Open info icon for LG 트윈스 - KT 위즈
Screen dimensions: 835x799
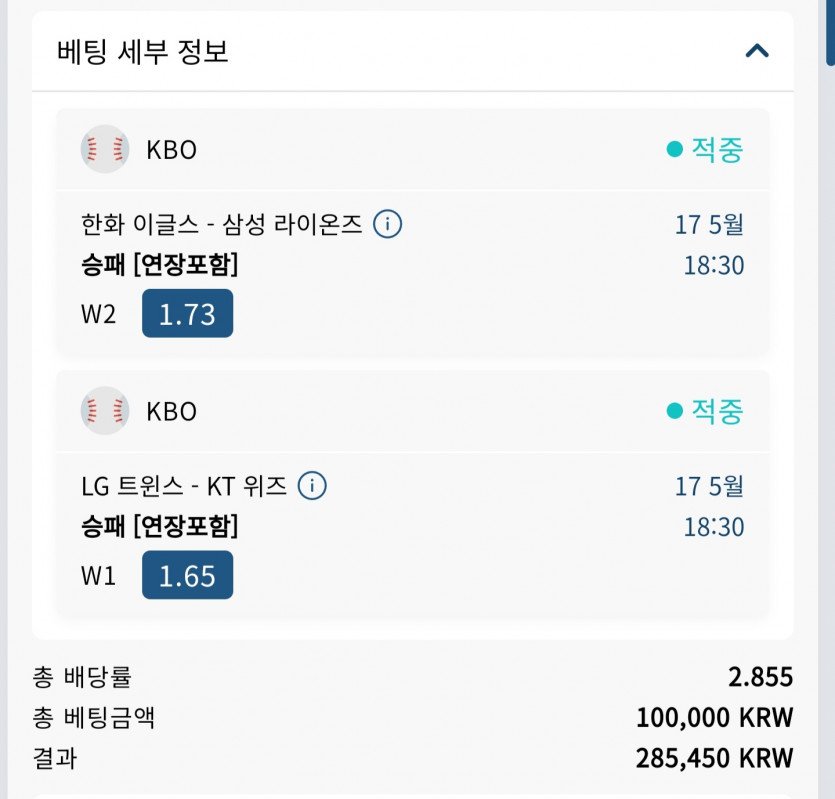click(x=313, y=486)
